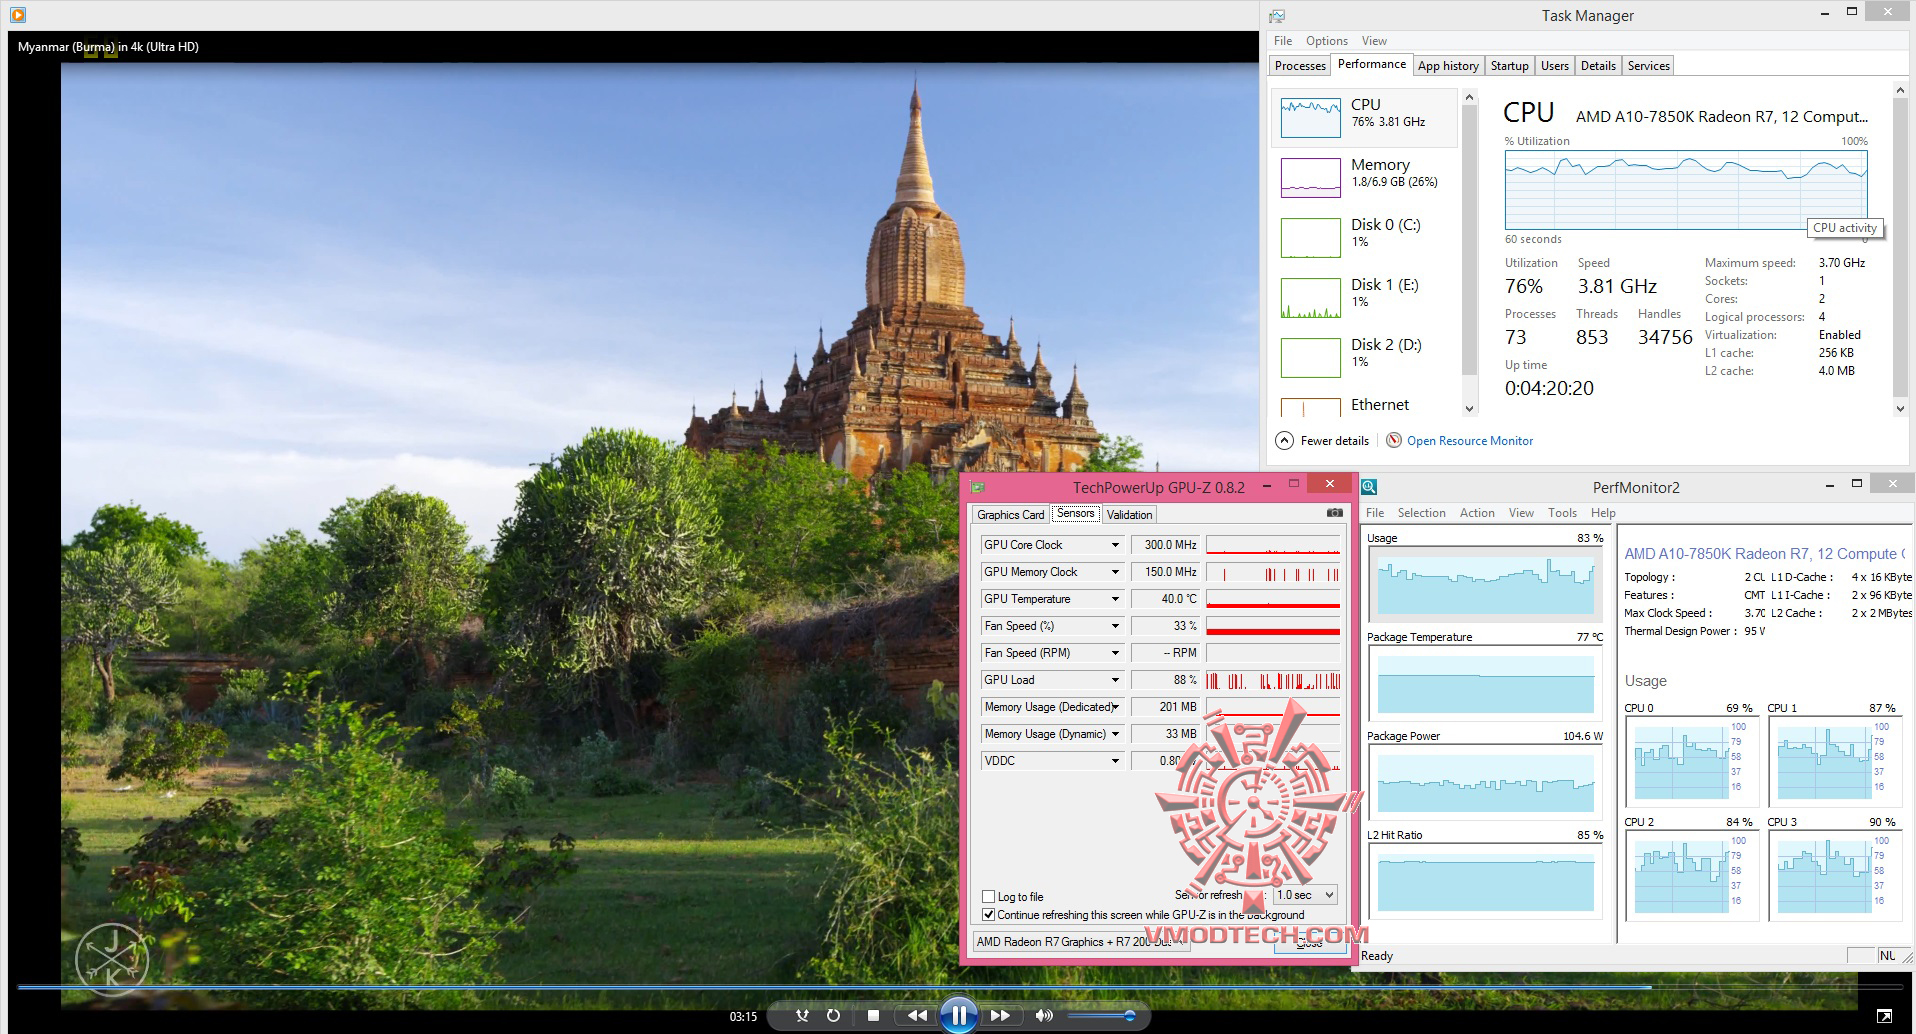
Task: Open the Users tab in Task Manager
Action: pos(1555,66)
